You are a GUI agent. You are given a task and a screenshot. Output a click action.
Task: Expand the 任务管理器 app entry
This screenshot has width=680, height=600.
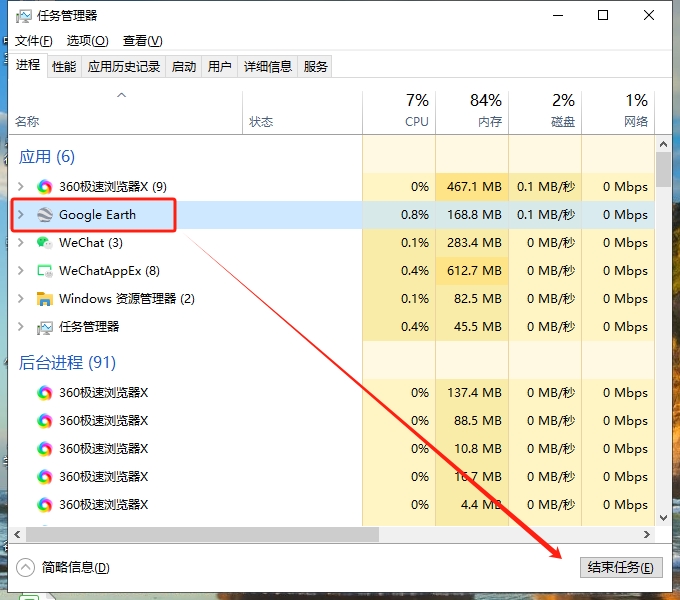pyautogui.click(x=20, y=326)
